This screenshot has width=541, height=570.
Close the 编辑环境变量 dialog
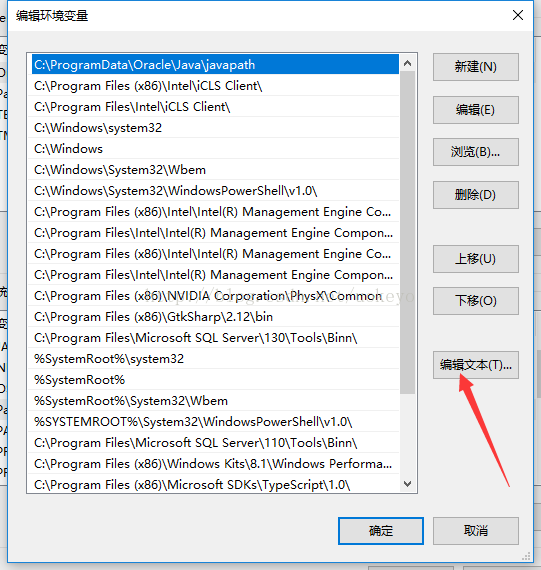pos(518,15)
